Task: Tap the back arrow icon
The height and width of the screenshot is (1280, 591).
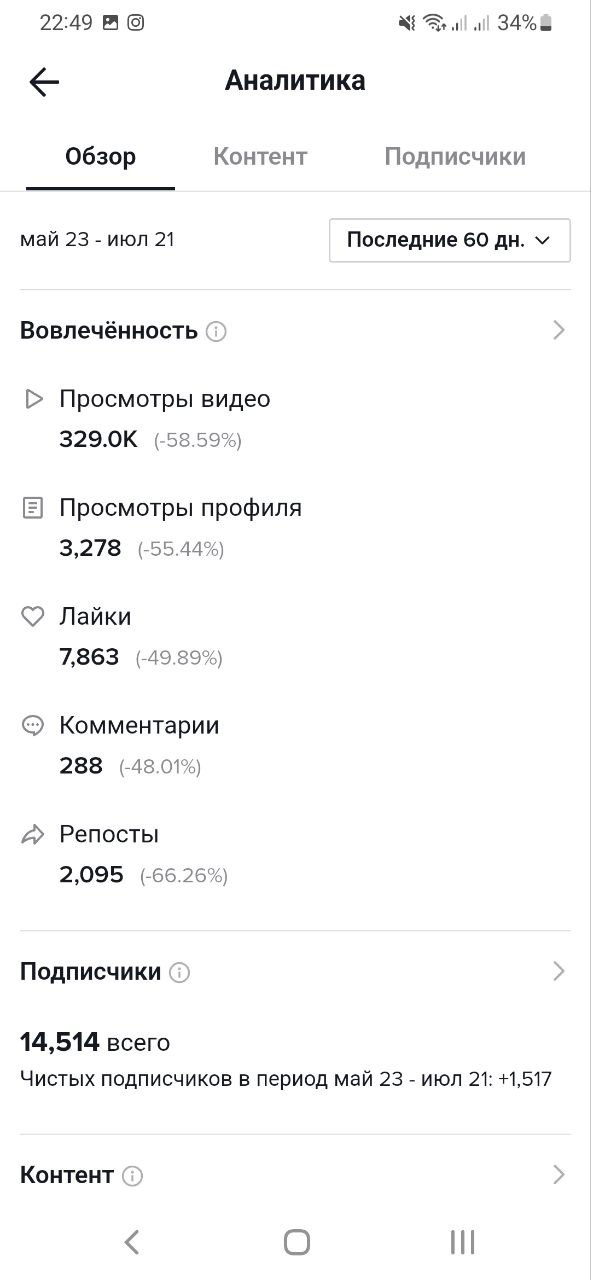Action: coord(44,82)
